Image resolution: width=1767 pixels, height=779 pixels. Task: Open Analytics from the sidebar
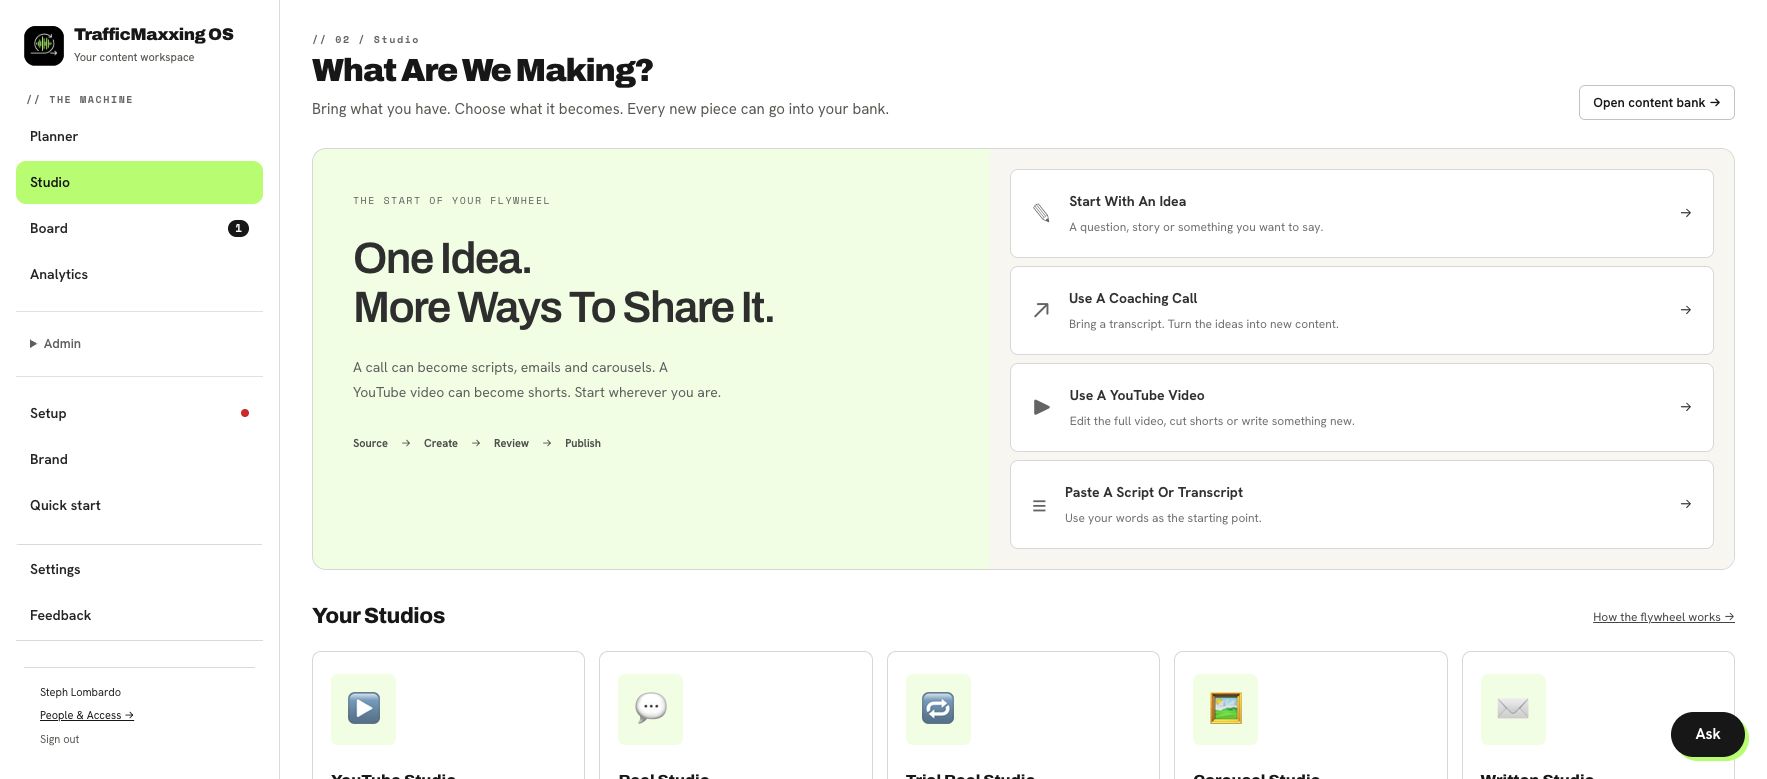click(x=139, y=274)
